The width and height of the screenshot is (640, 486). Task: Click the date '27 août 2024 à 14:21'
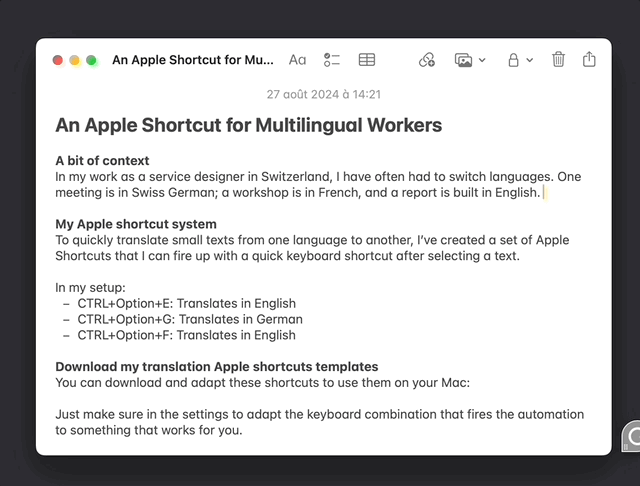point(323,95)
